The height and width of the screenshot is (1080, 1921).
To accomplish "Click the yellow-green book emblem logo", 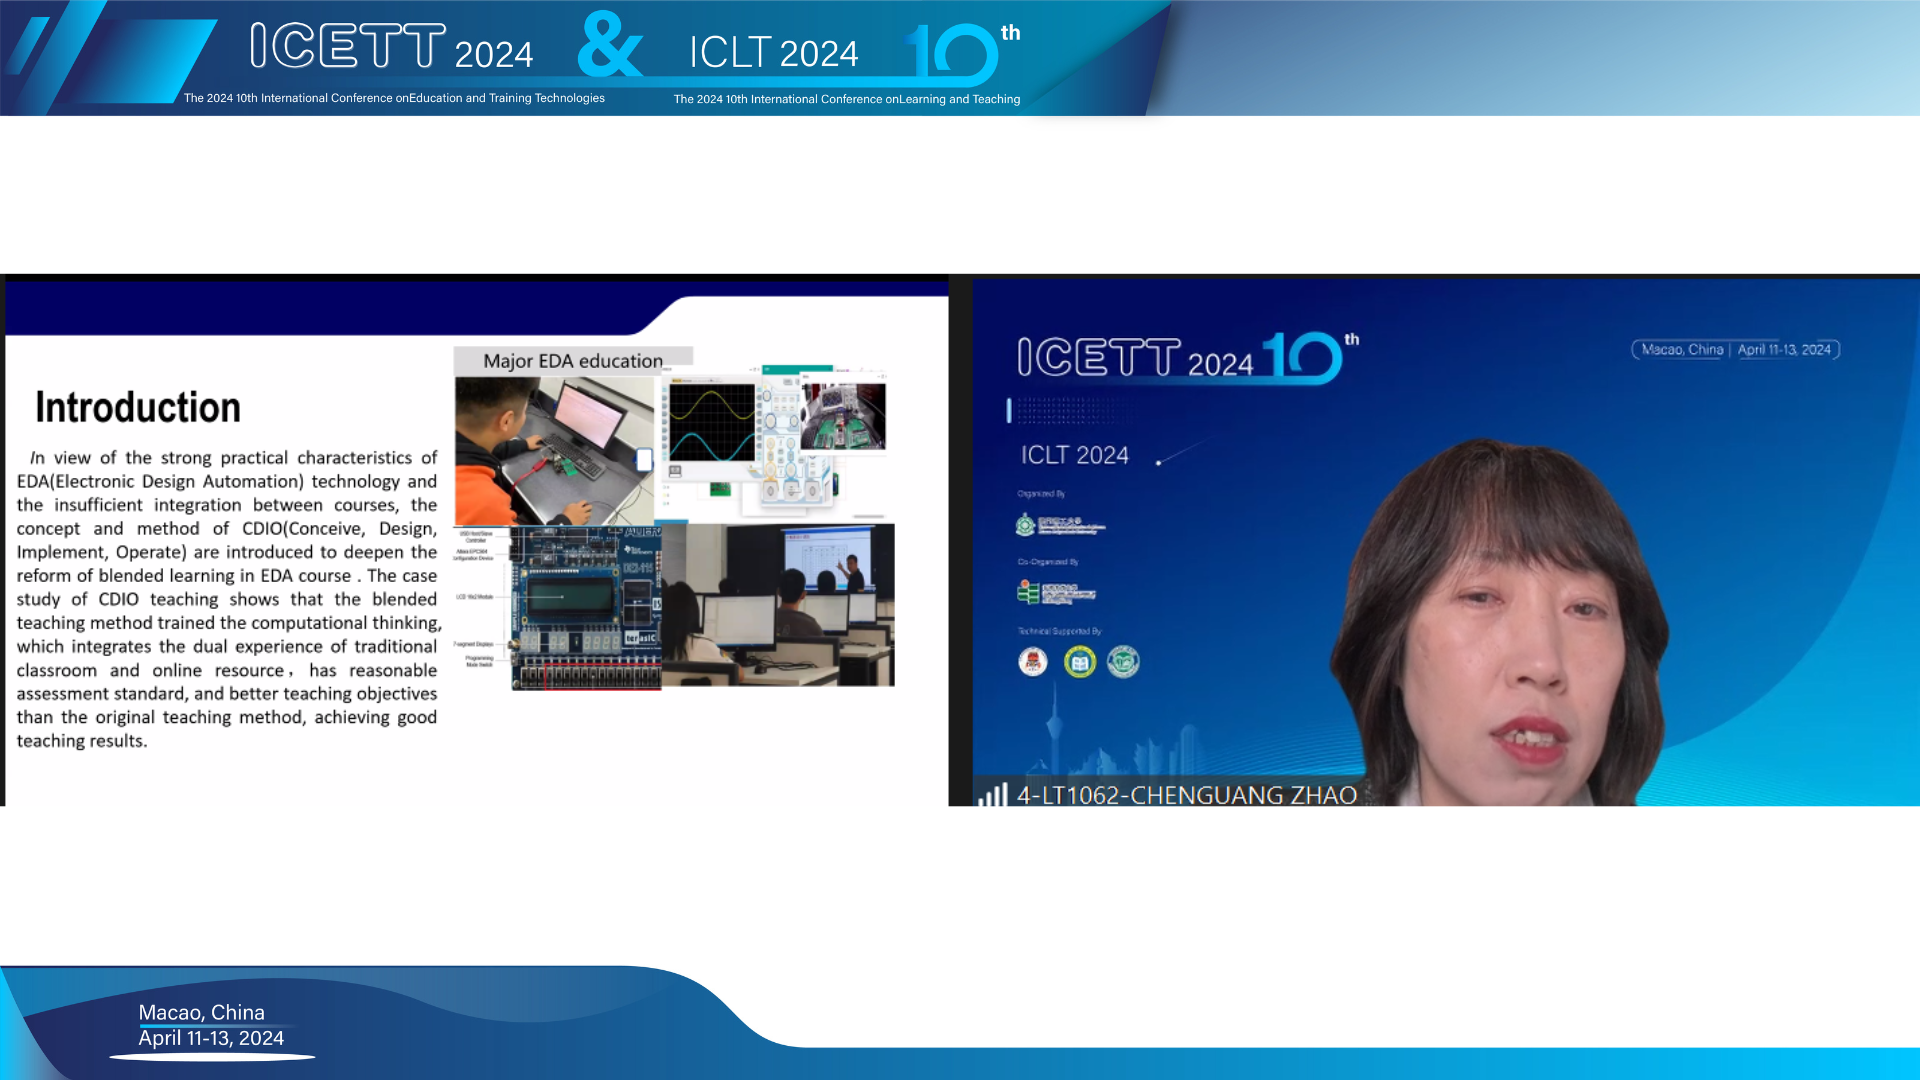I will pyautogui.click(x=1079, y=662).
